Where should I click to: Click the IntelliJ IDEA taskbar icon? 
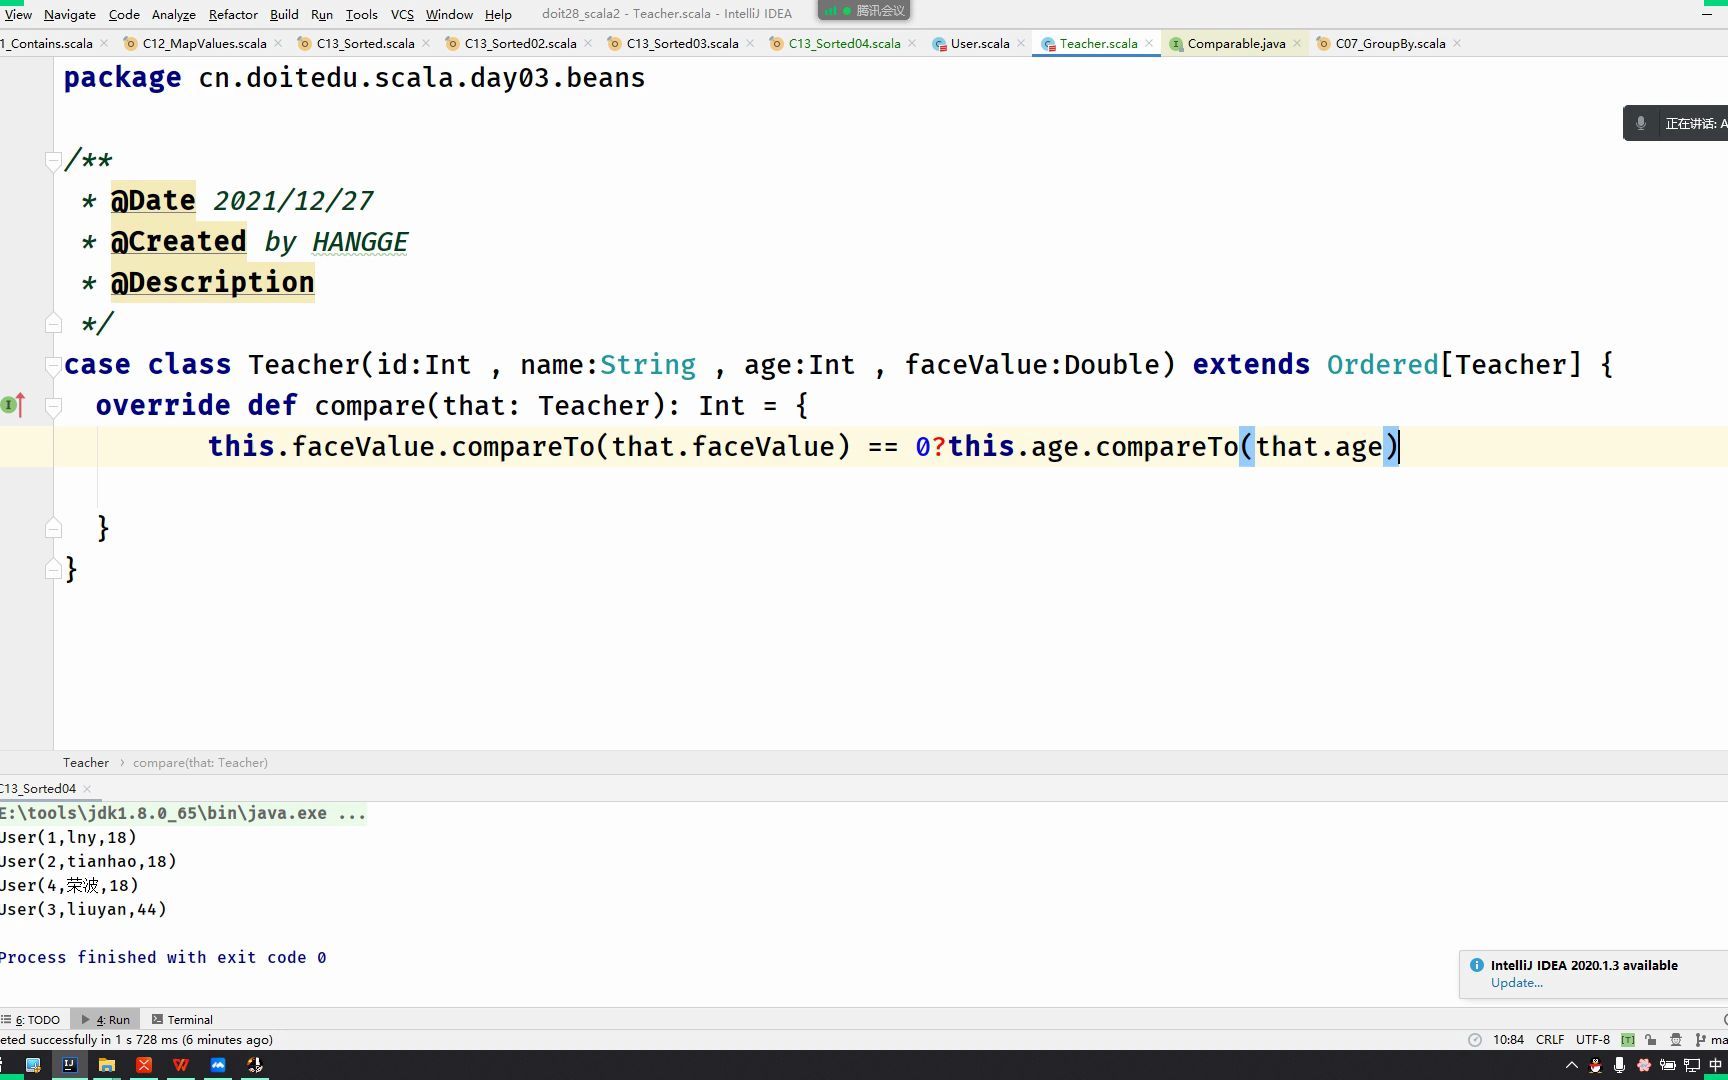pyautogui.click(x=69, y=1065)
